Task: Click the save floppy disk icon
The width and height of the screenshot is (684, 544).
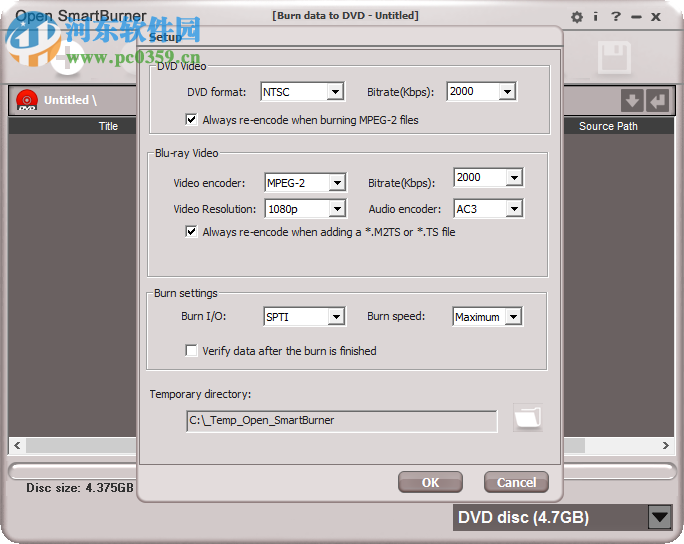Action: [x=614, y=57]
